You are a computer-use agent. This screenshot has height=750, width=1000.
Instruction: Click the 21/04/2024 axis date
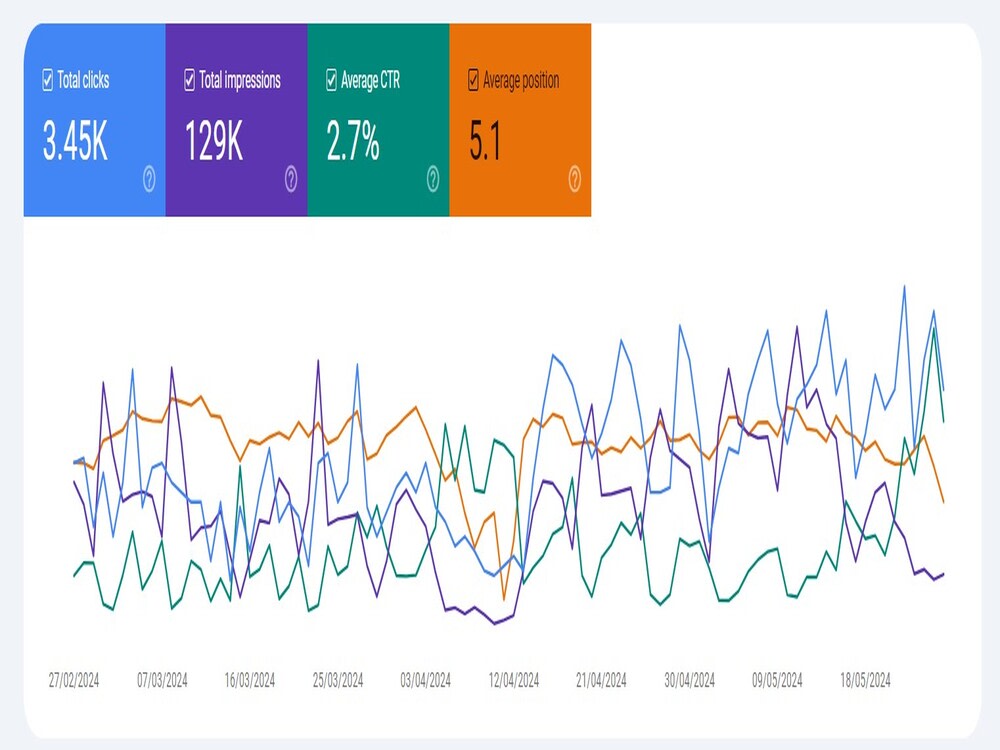[x=601, y=680]
